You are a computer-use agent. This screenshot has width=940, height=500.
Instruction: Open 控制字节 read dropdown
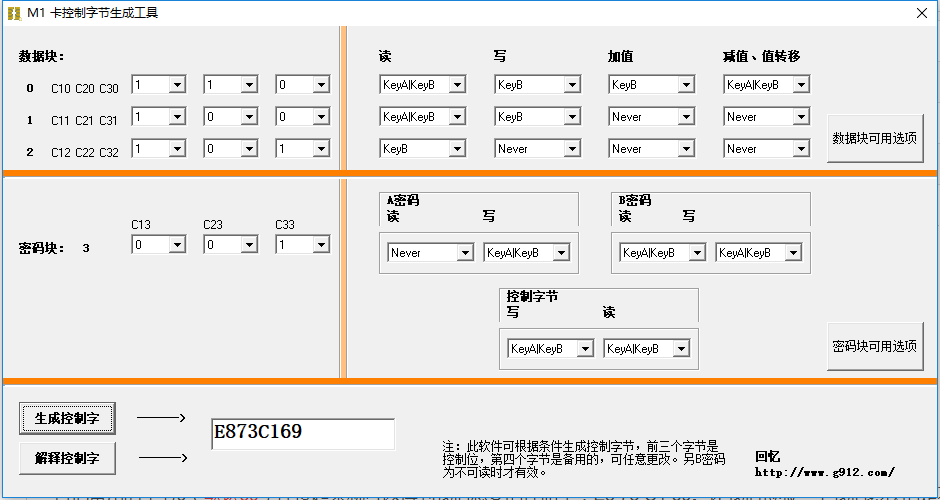(x=680, y=348)
